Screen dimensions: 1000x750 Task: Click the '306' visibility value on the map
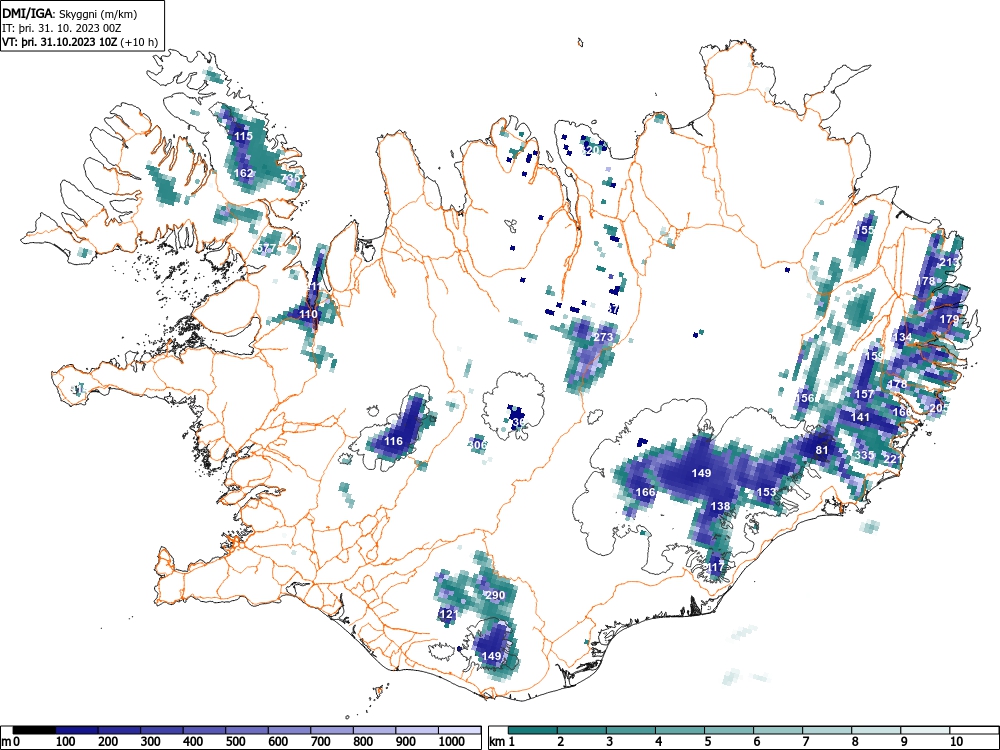pos(478,445)
